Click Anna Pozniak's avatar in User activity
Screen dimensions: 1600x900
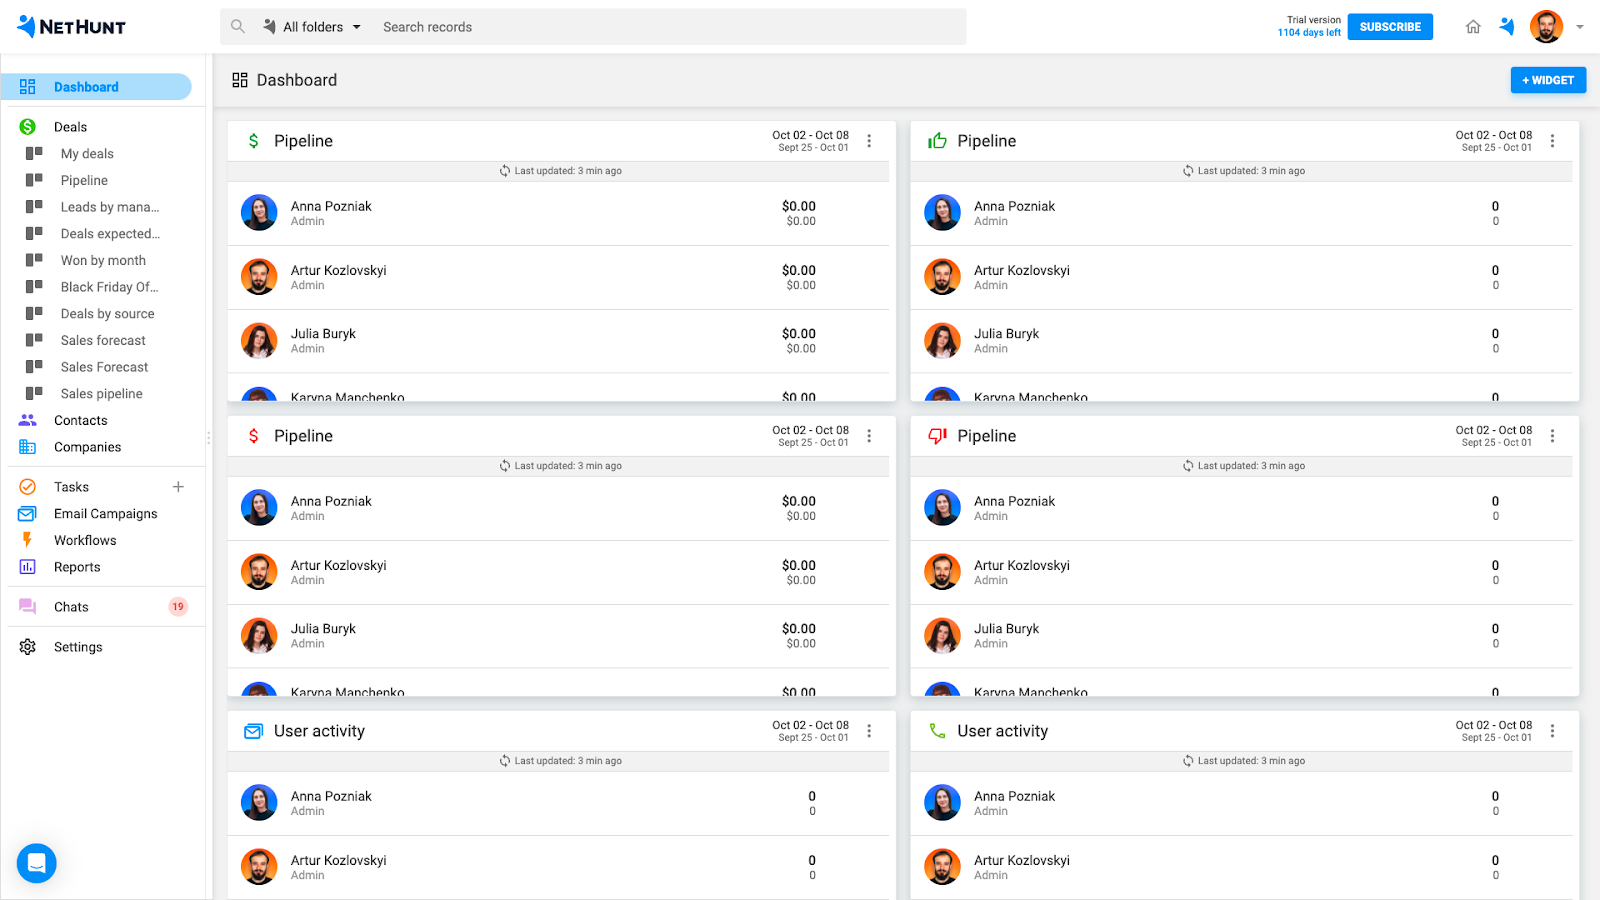259,802
